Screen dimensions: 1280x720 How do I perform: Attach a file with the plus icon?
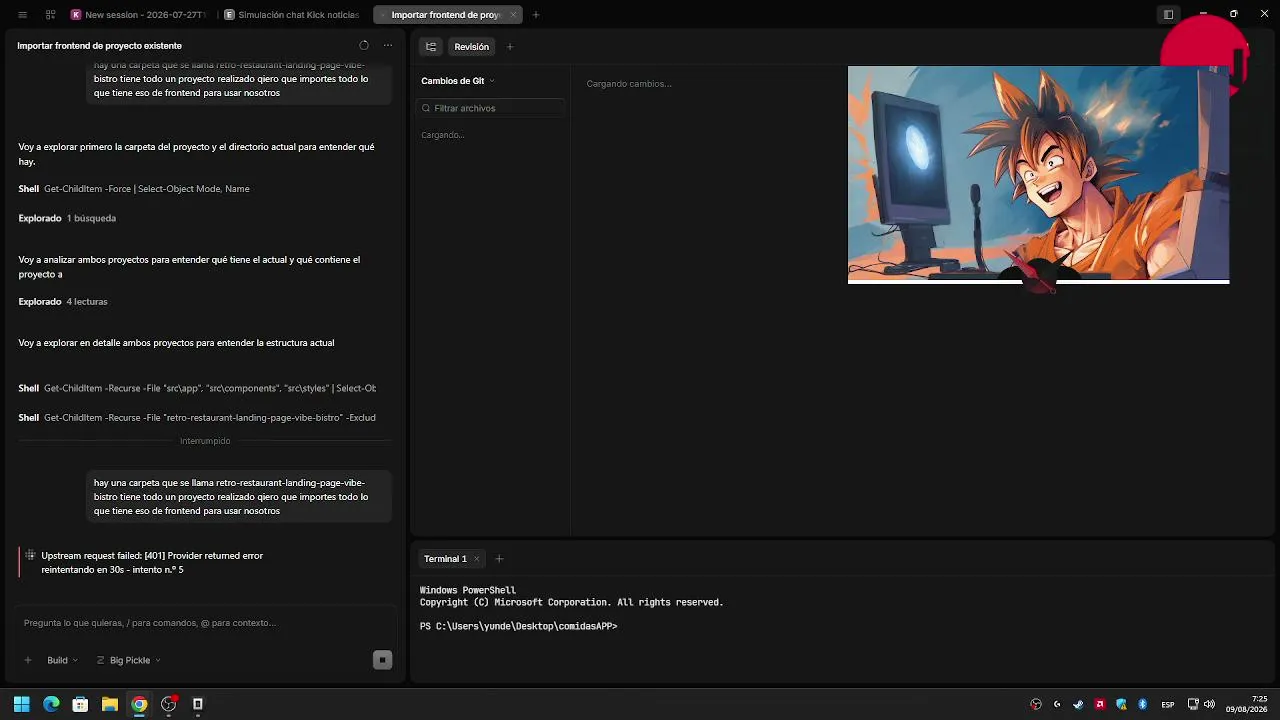point(28,660)
